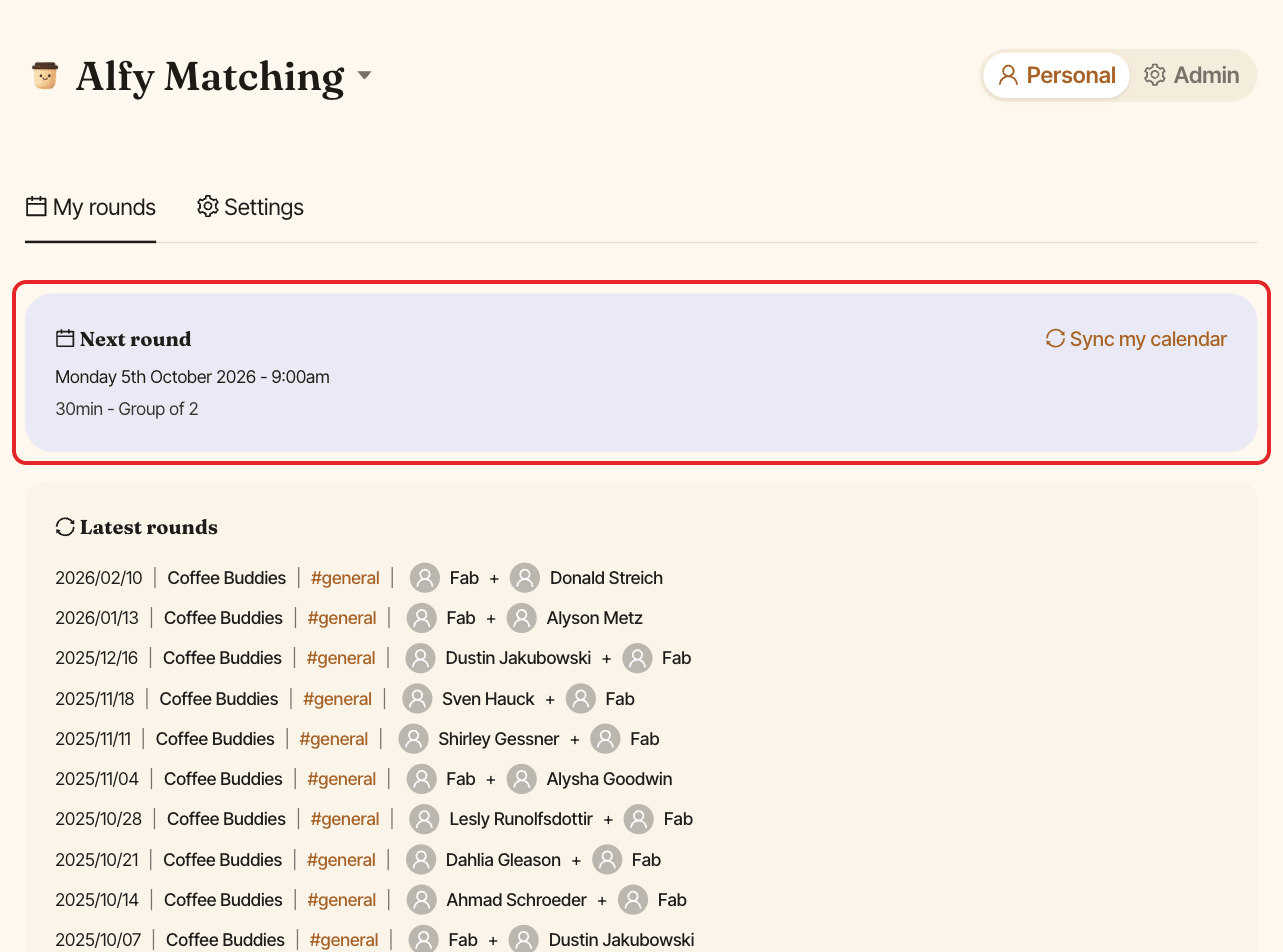Click the 30min - Group of 2 text
Viewport: 1283px width, 952px height.
coord(127,409)
